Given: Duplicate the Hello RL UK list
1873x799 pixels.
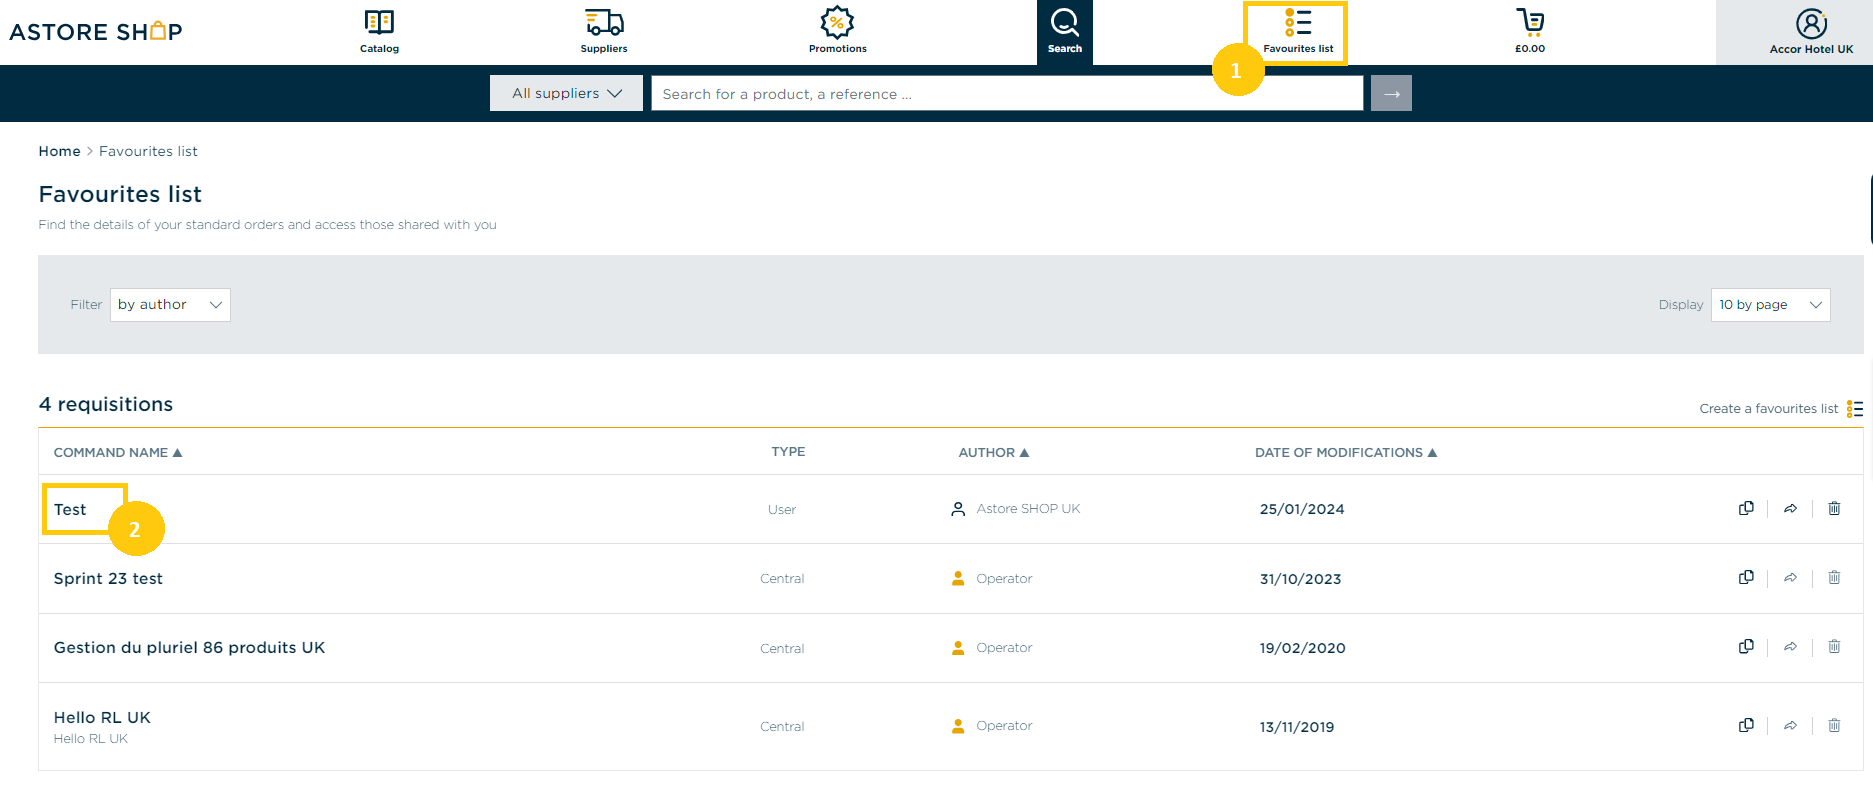Looking at the screenshot, I should click(x=1746, y=725).
